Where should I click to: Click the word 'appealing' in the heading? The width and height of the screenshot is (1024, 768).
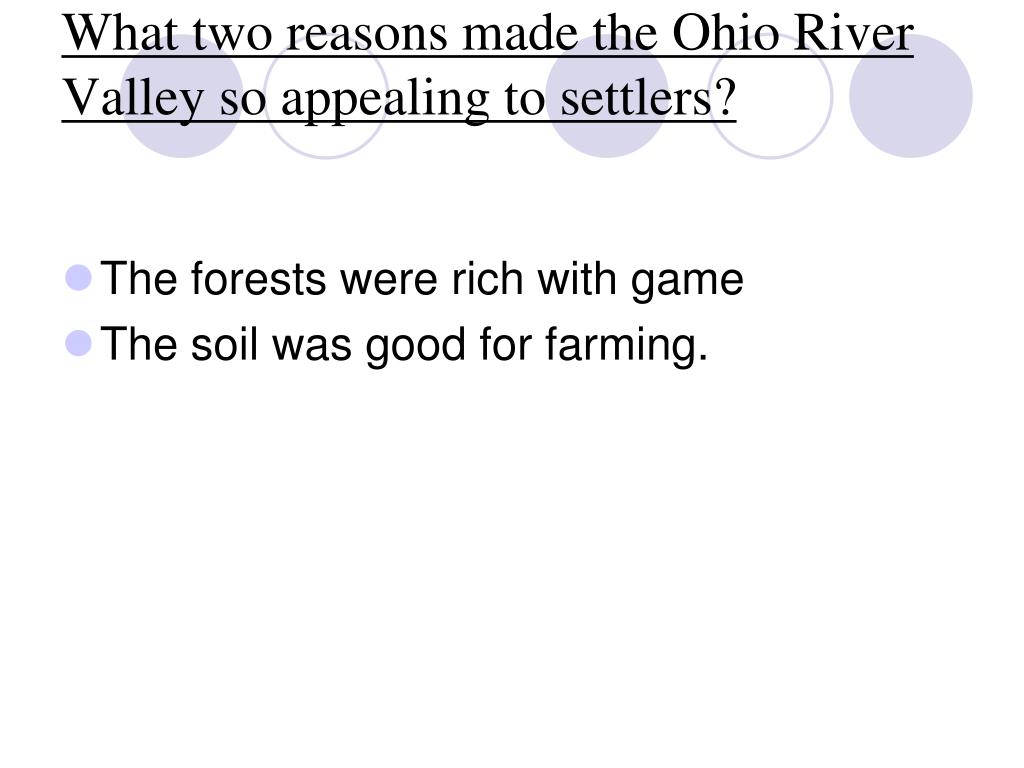[x=385, y=99]
